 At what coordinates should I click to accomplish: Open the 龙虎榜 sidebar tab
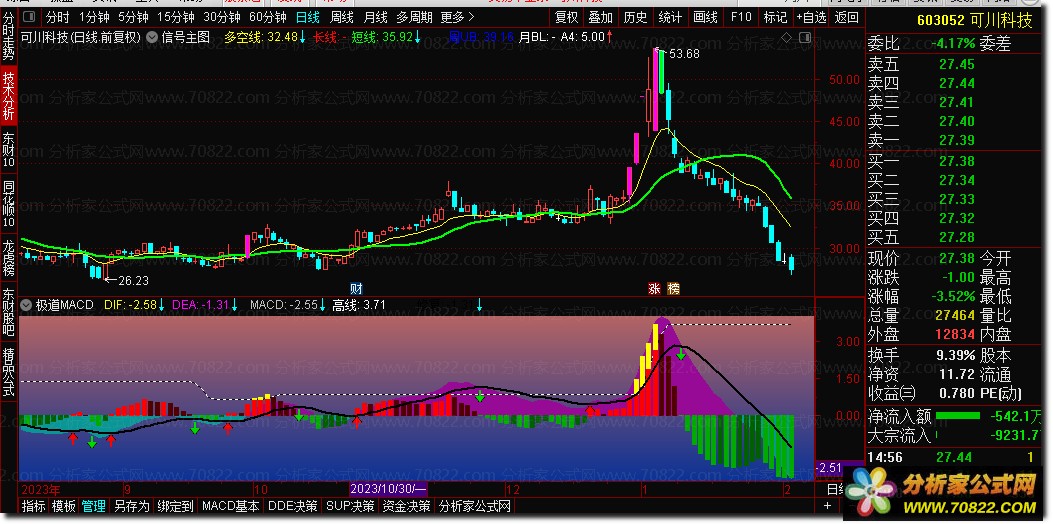coord(9,256)
